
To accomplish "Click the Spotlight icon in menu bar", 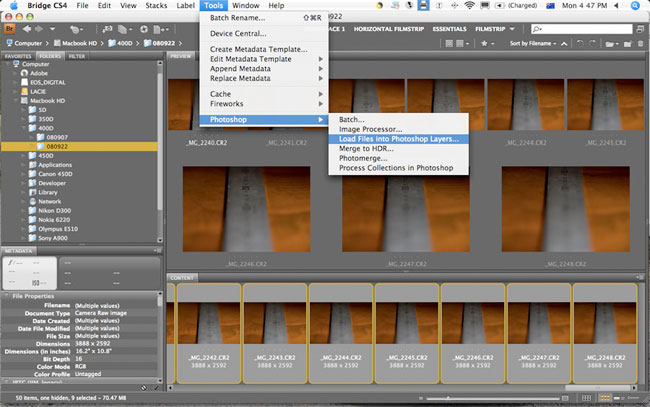I will click(635, 5).
